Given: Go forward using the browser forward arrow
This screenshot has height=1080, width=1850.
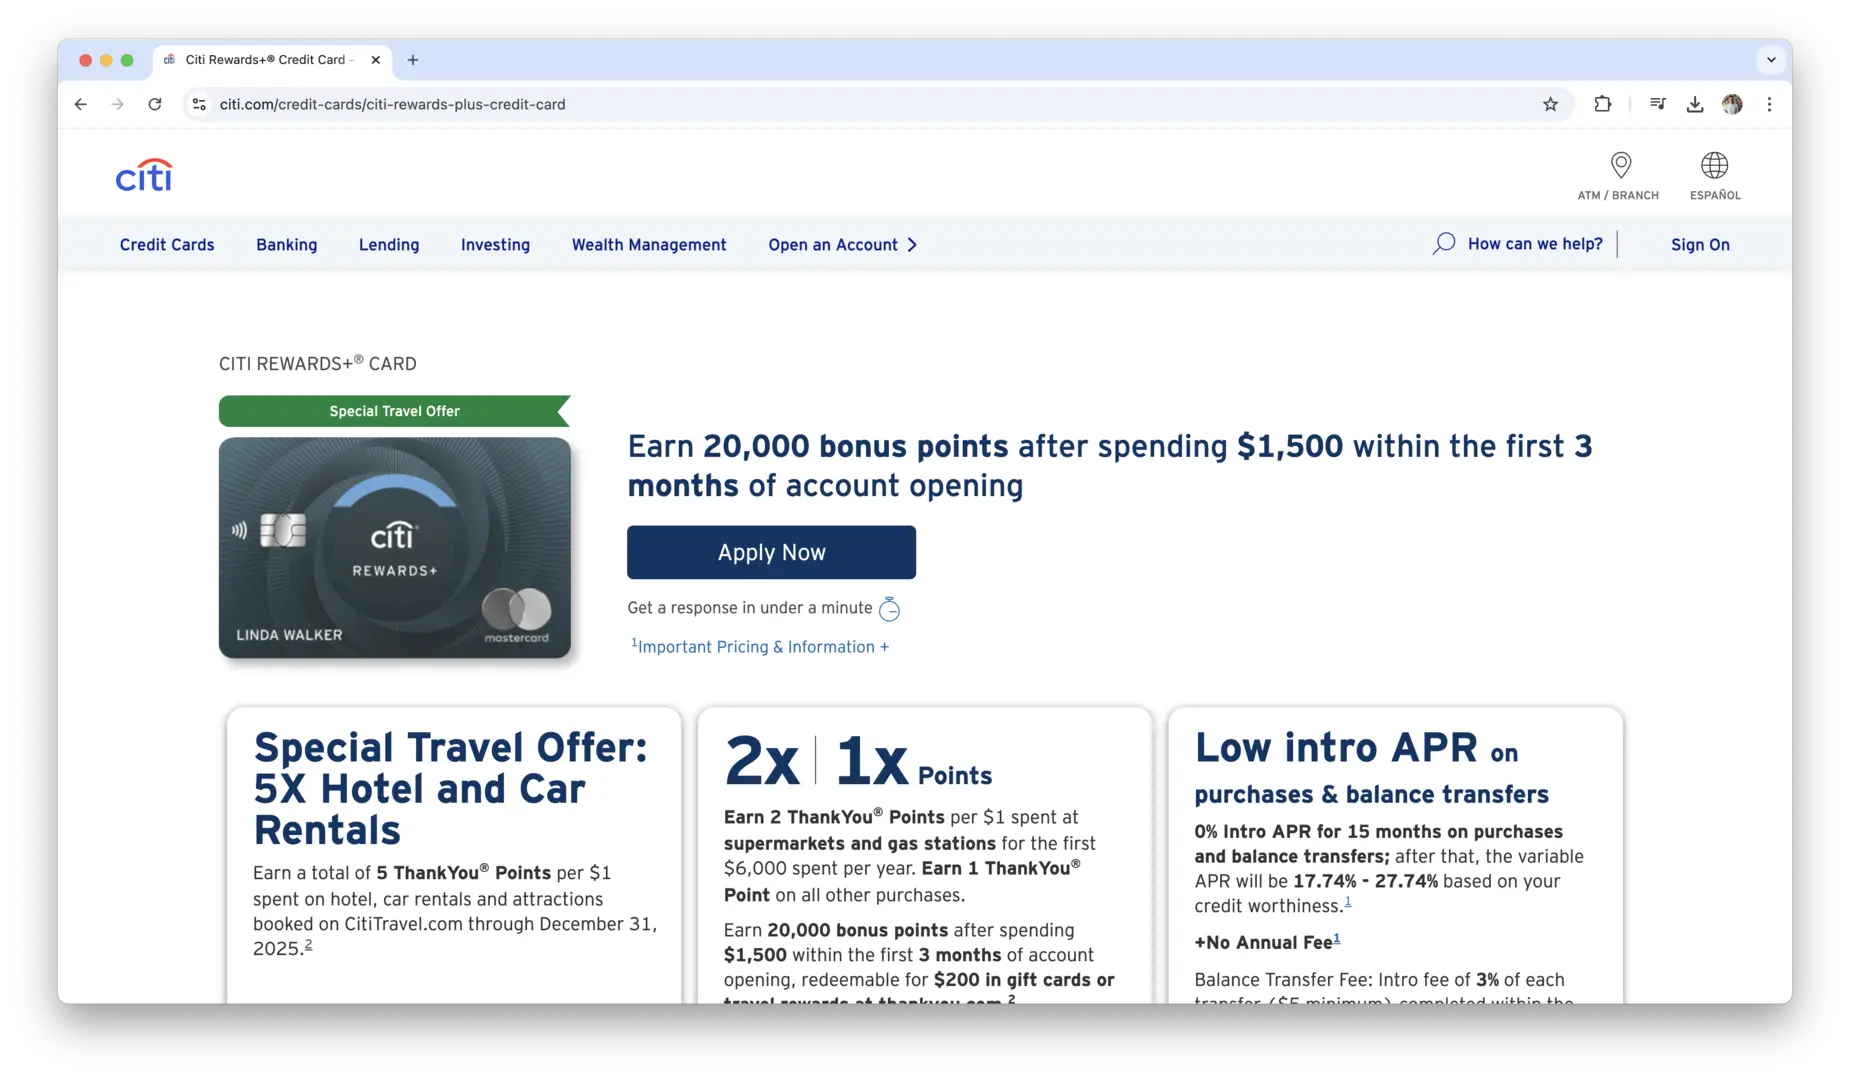Looking at the screenshot, I should [x=118, y=104].
